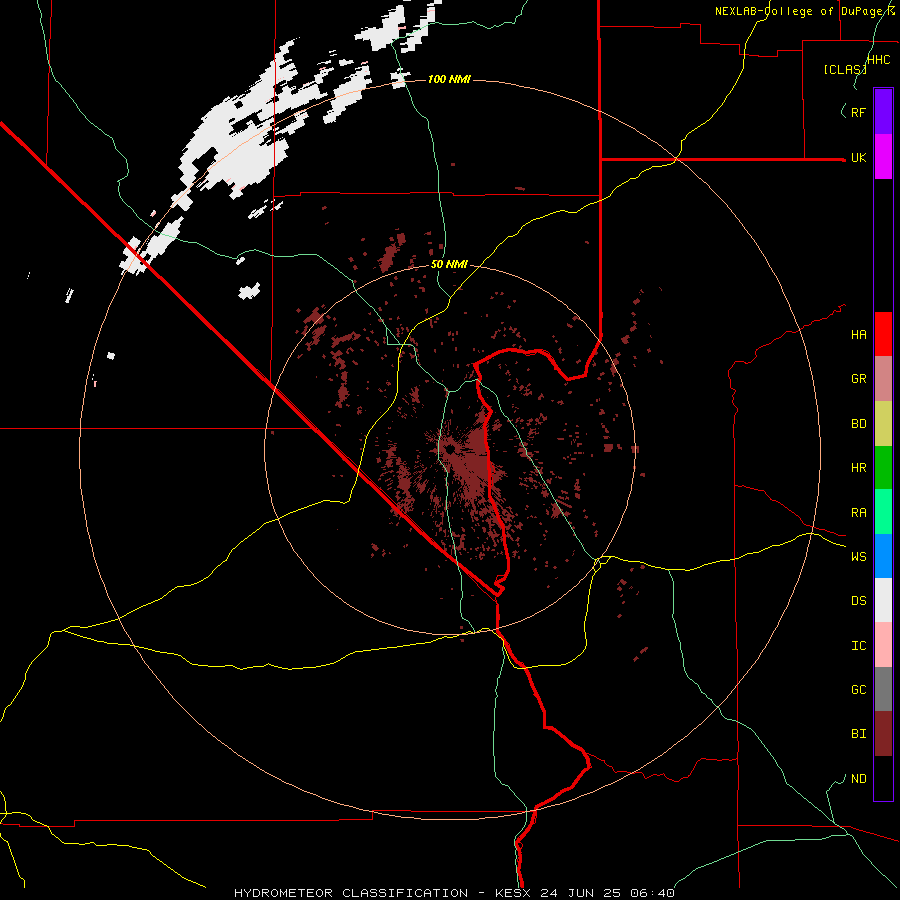Screen dimensions: 900x900
Task: Click the ND legend label
Action: (859, 779)
